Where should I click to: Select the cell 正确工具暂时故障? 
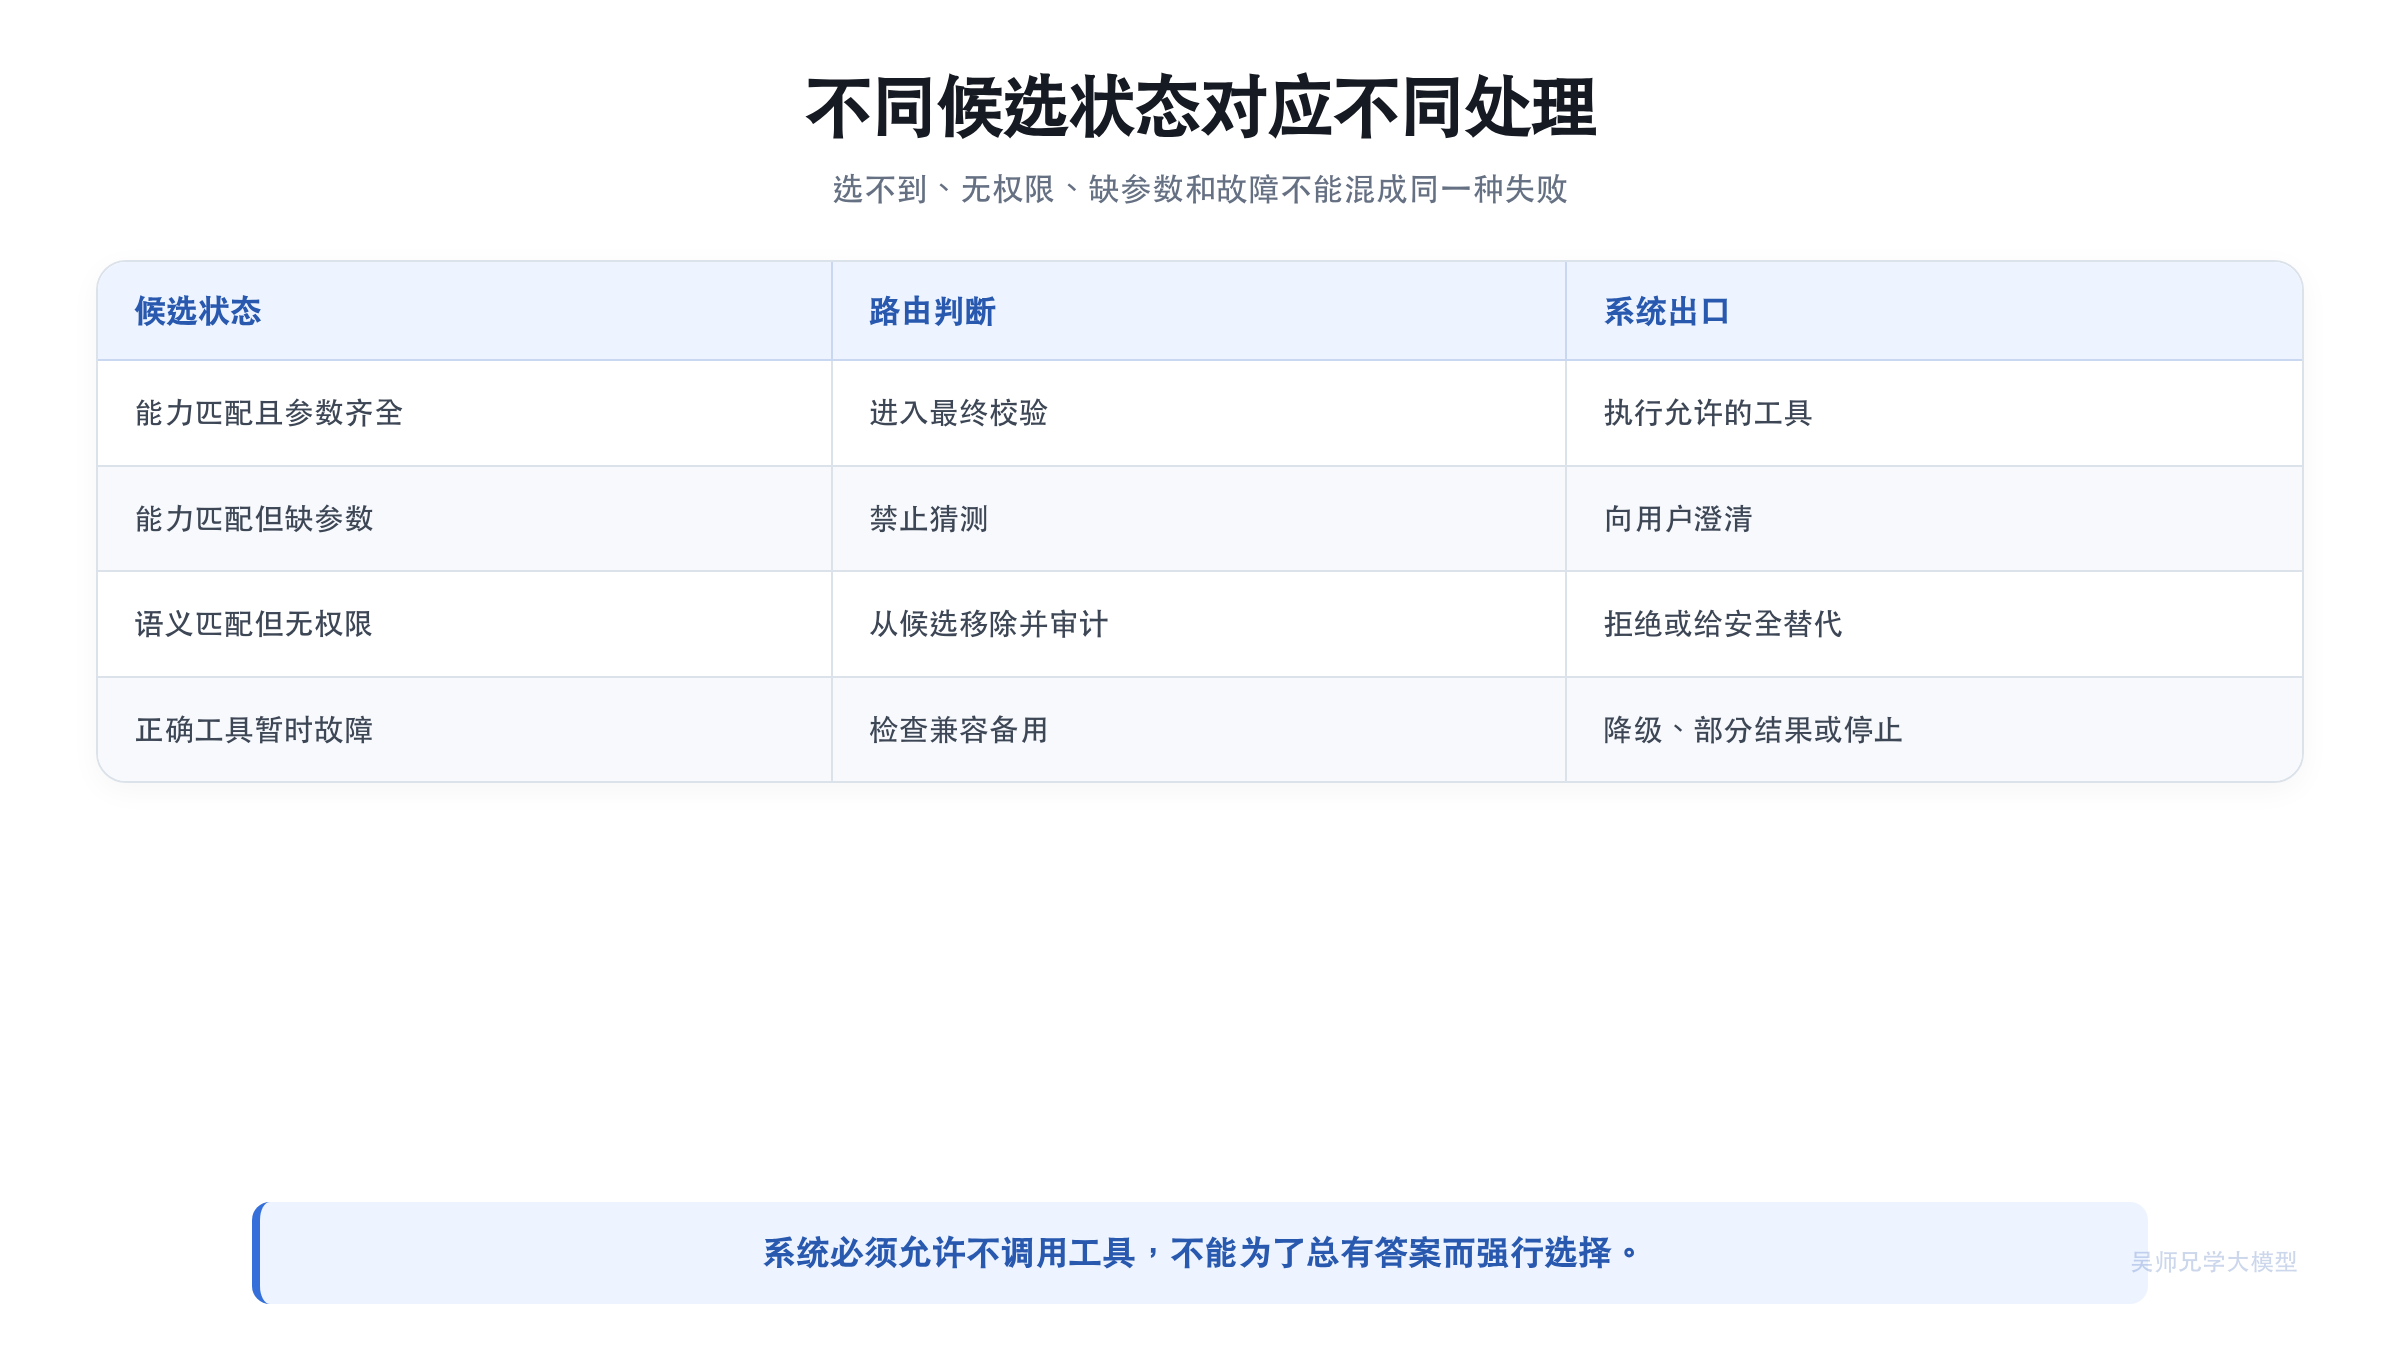465,730
